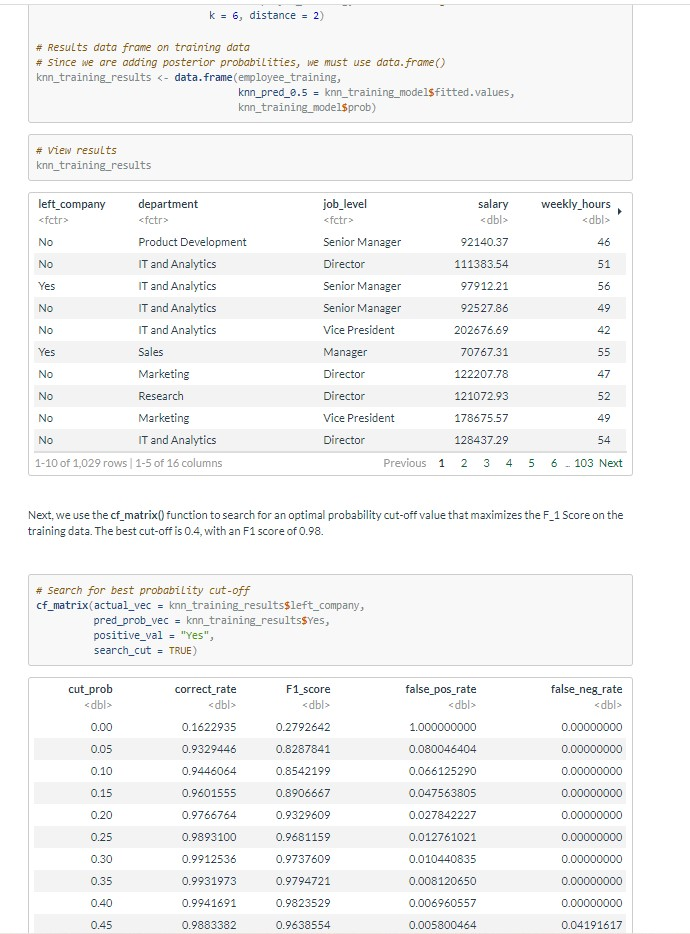Show more columns with right arrow
Image resolution: width=690 pixels, height=934 pixels.
point(620,211)
